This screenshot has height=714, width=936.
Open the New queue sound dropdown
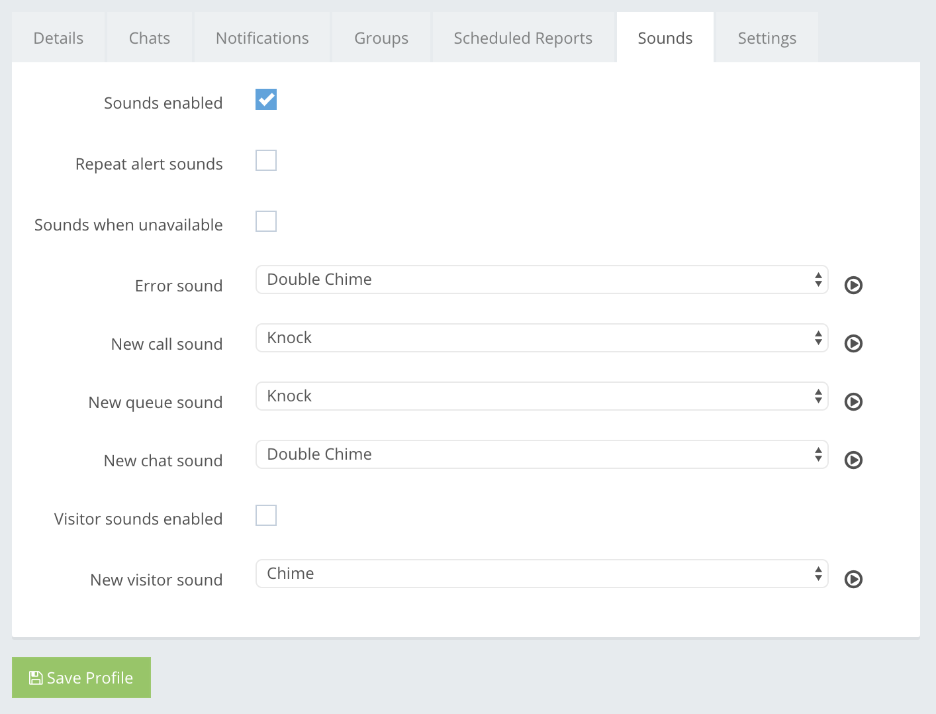click(x=541, y=396)
